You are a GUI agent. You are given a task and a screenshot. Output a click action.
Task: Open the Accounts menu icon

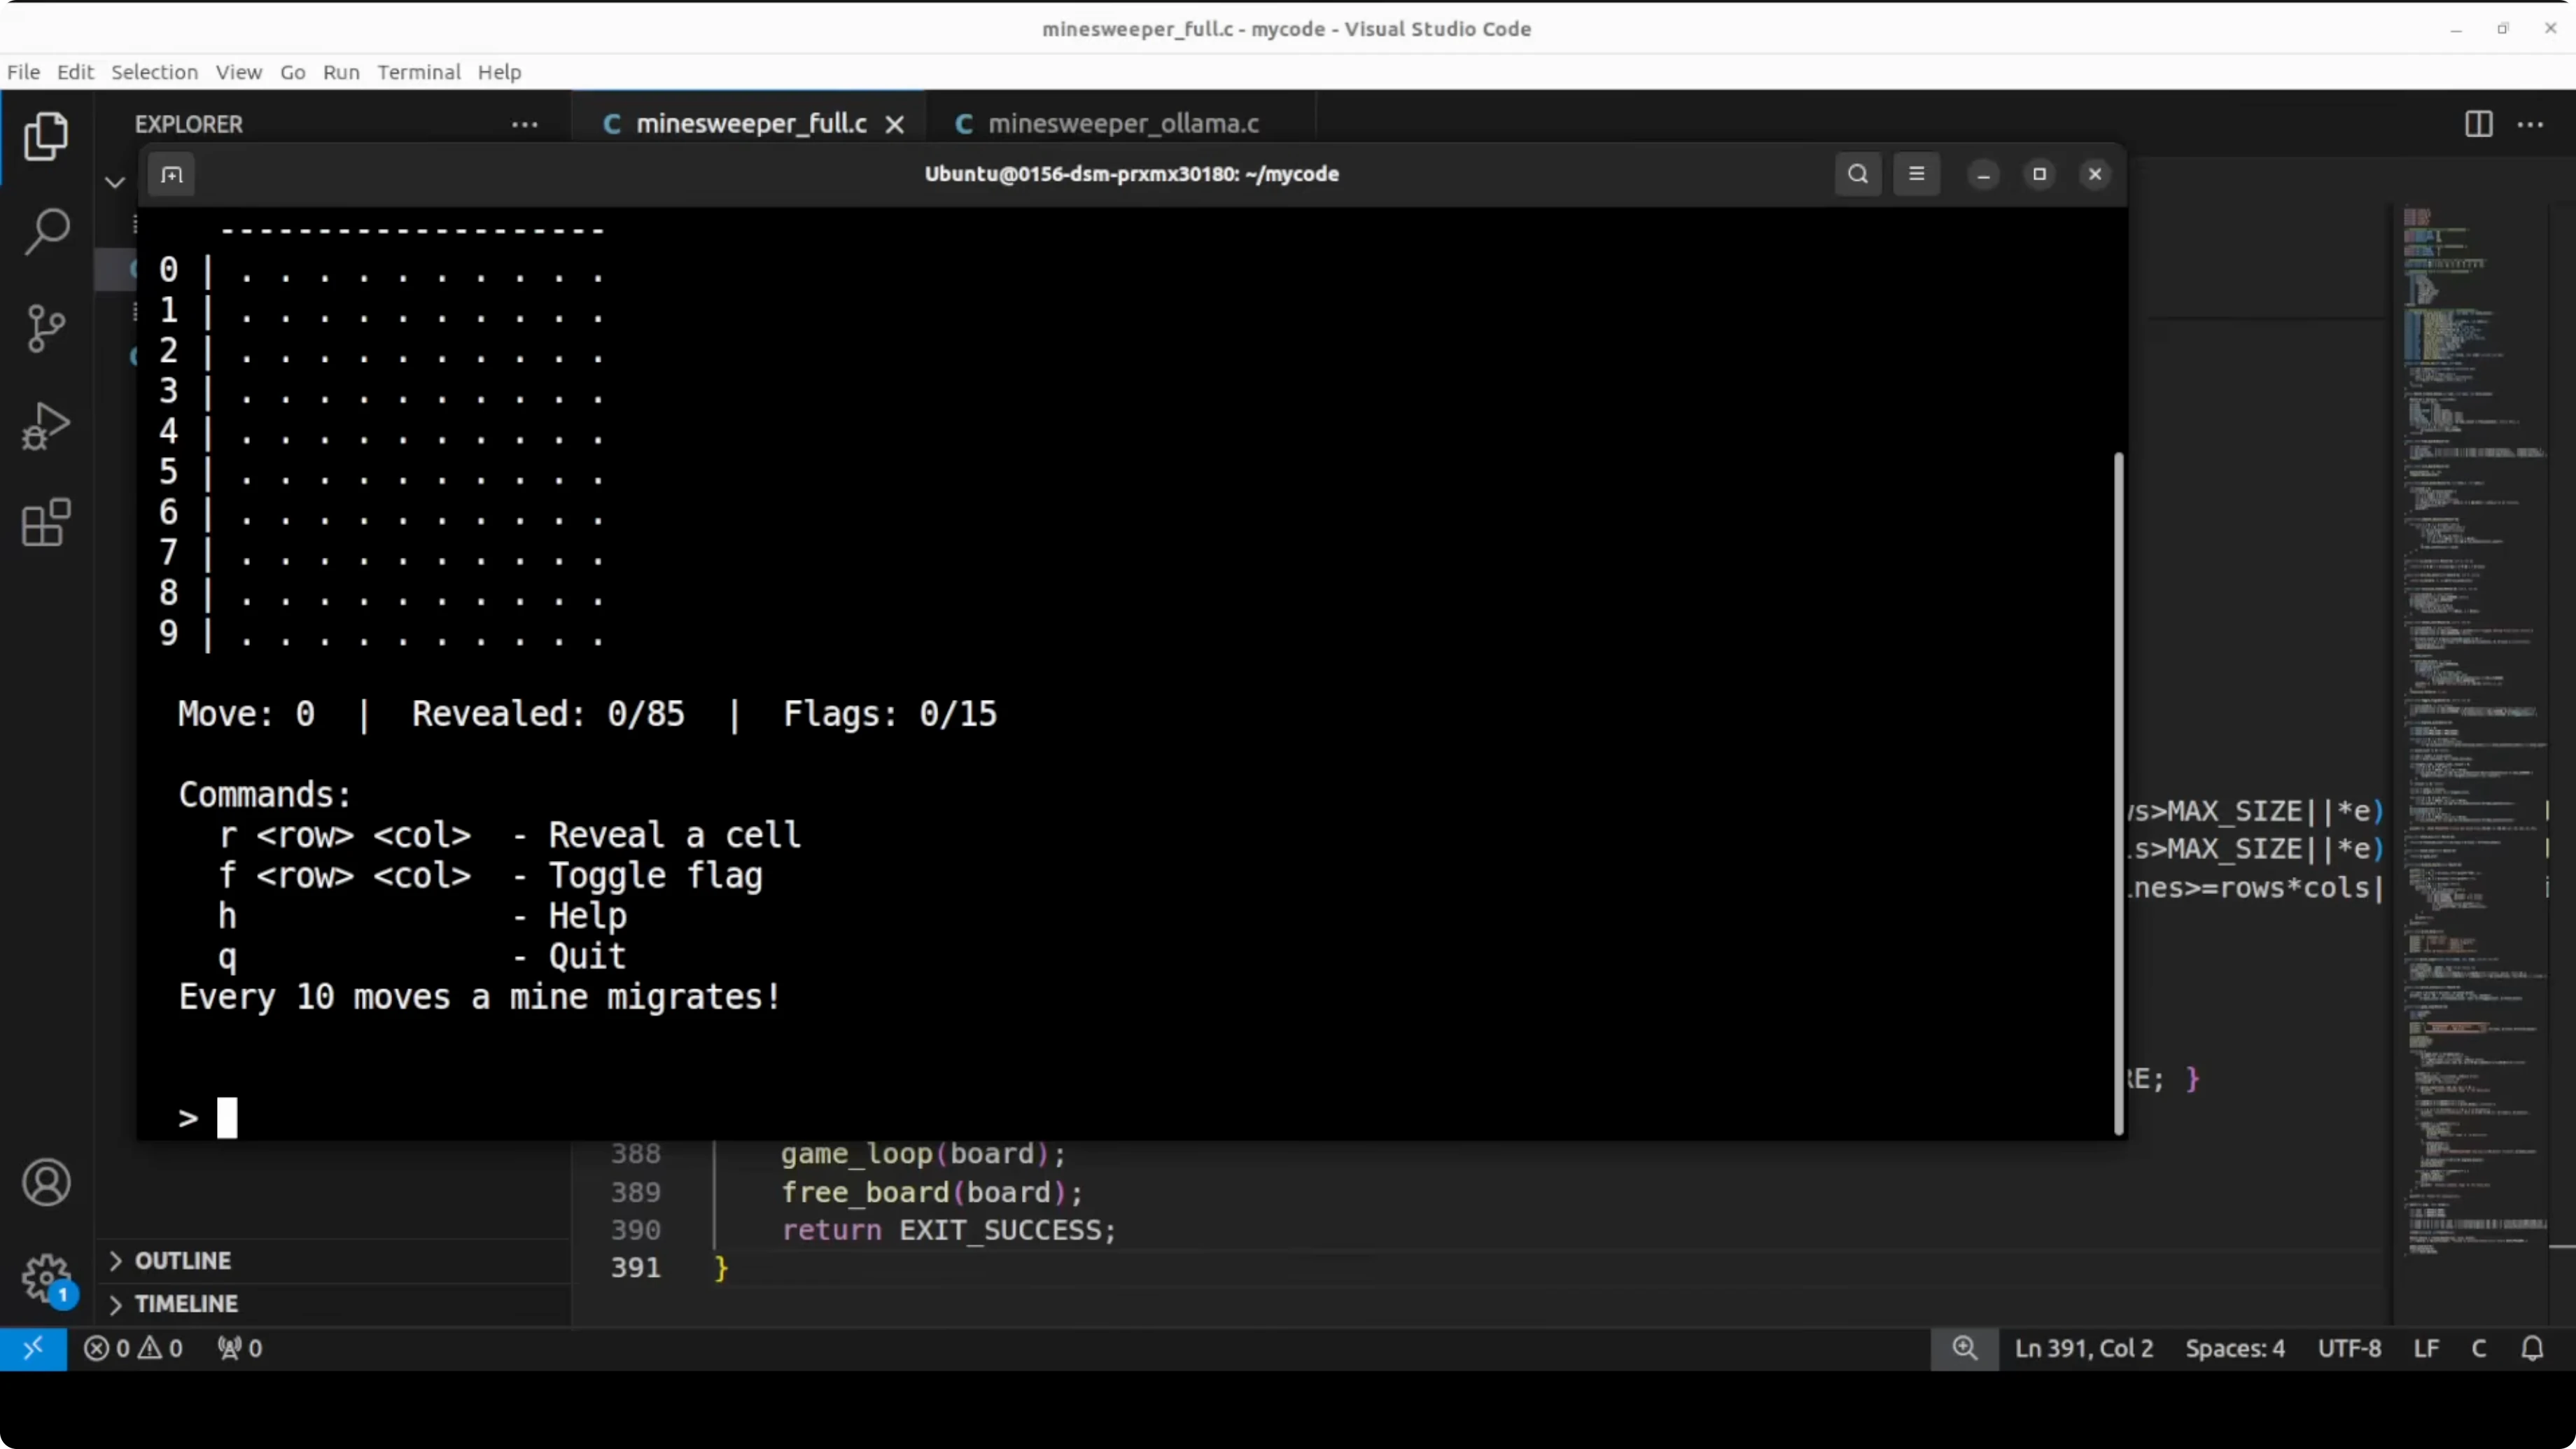point(46,1183)
